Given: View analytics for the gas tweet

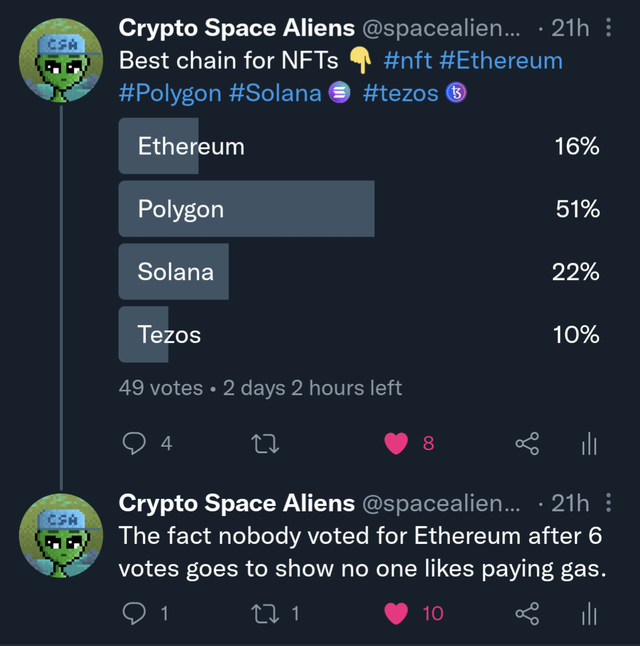Looking at the screenshot, I should point(589,612).
